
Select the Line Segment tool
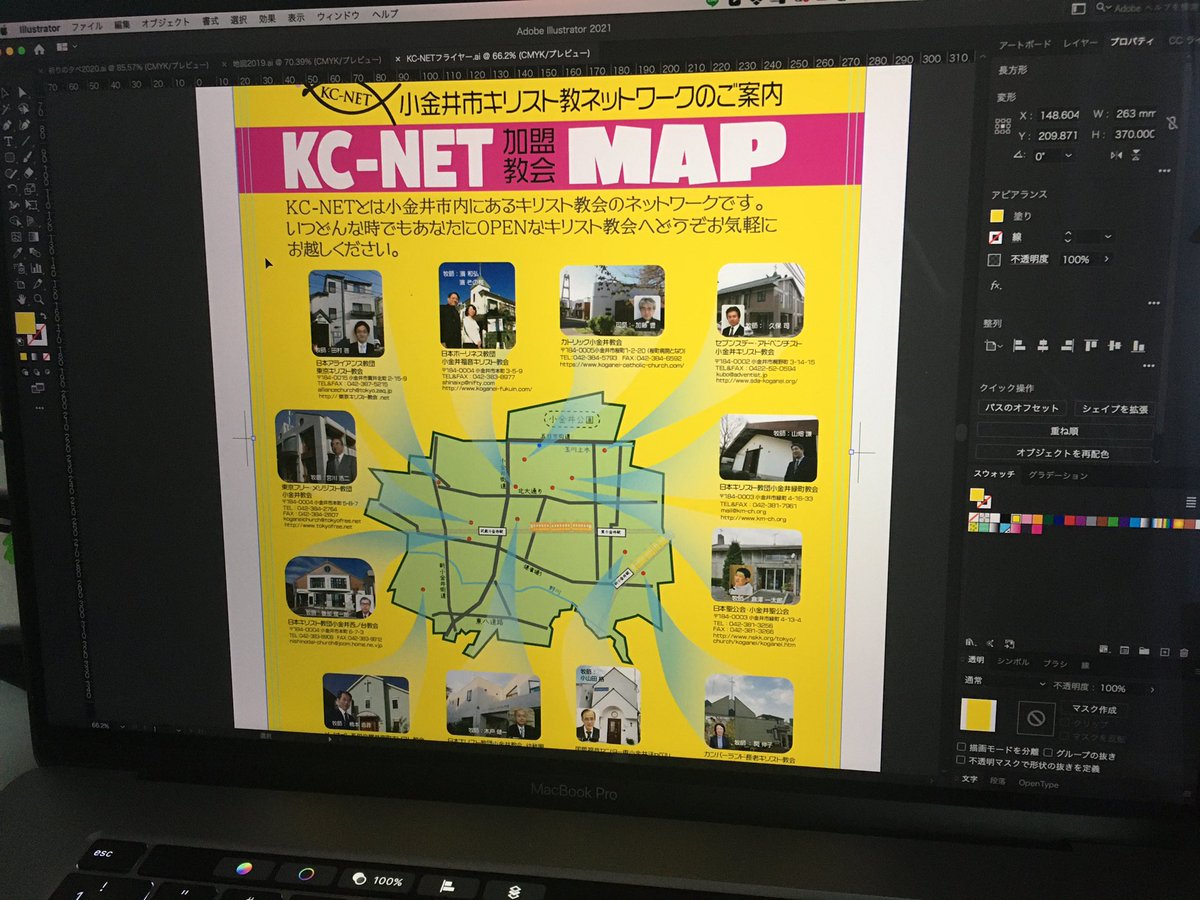26,140
